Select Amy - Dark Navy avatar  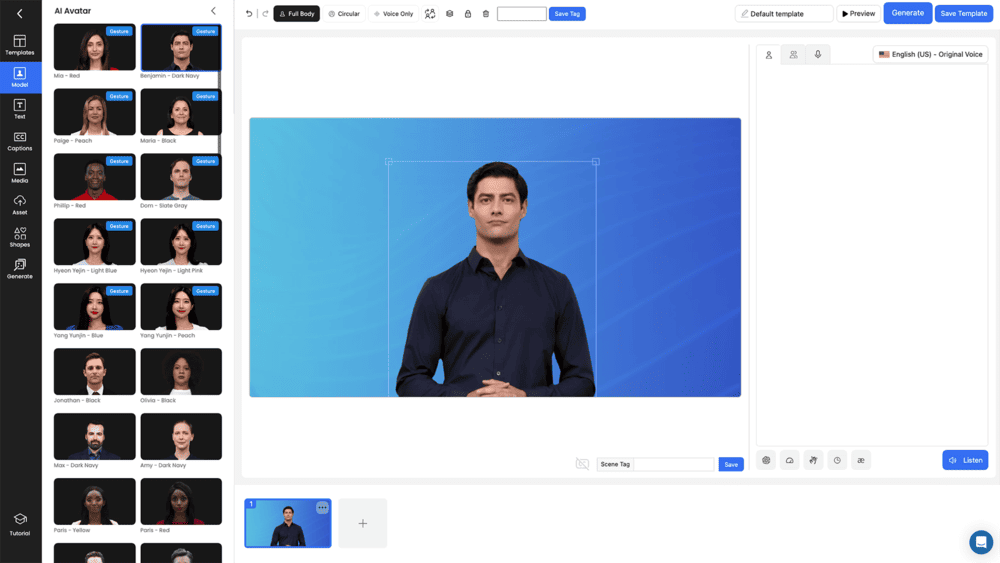pyautogui.click(x=181, y=437)
